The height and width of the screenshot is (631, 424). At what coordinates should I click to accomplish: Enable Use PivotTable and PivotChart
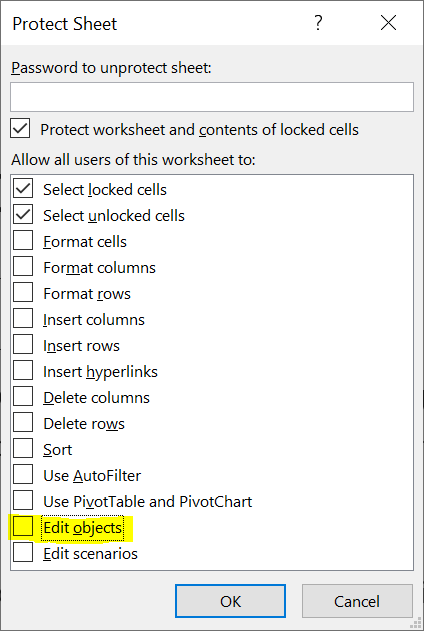click(23, 501)
